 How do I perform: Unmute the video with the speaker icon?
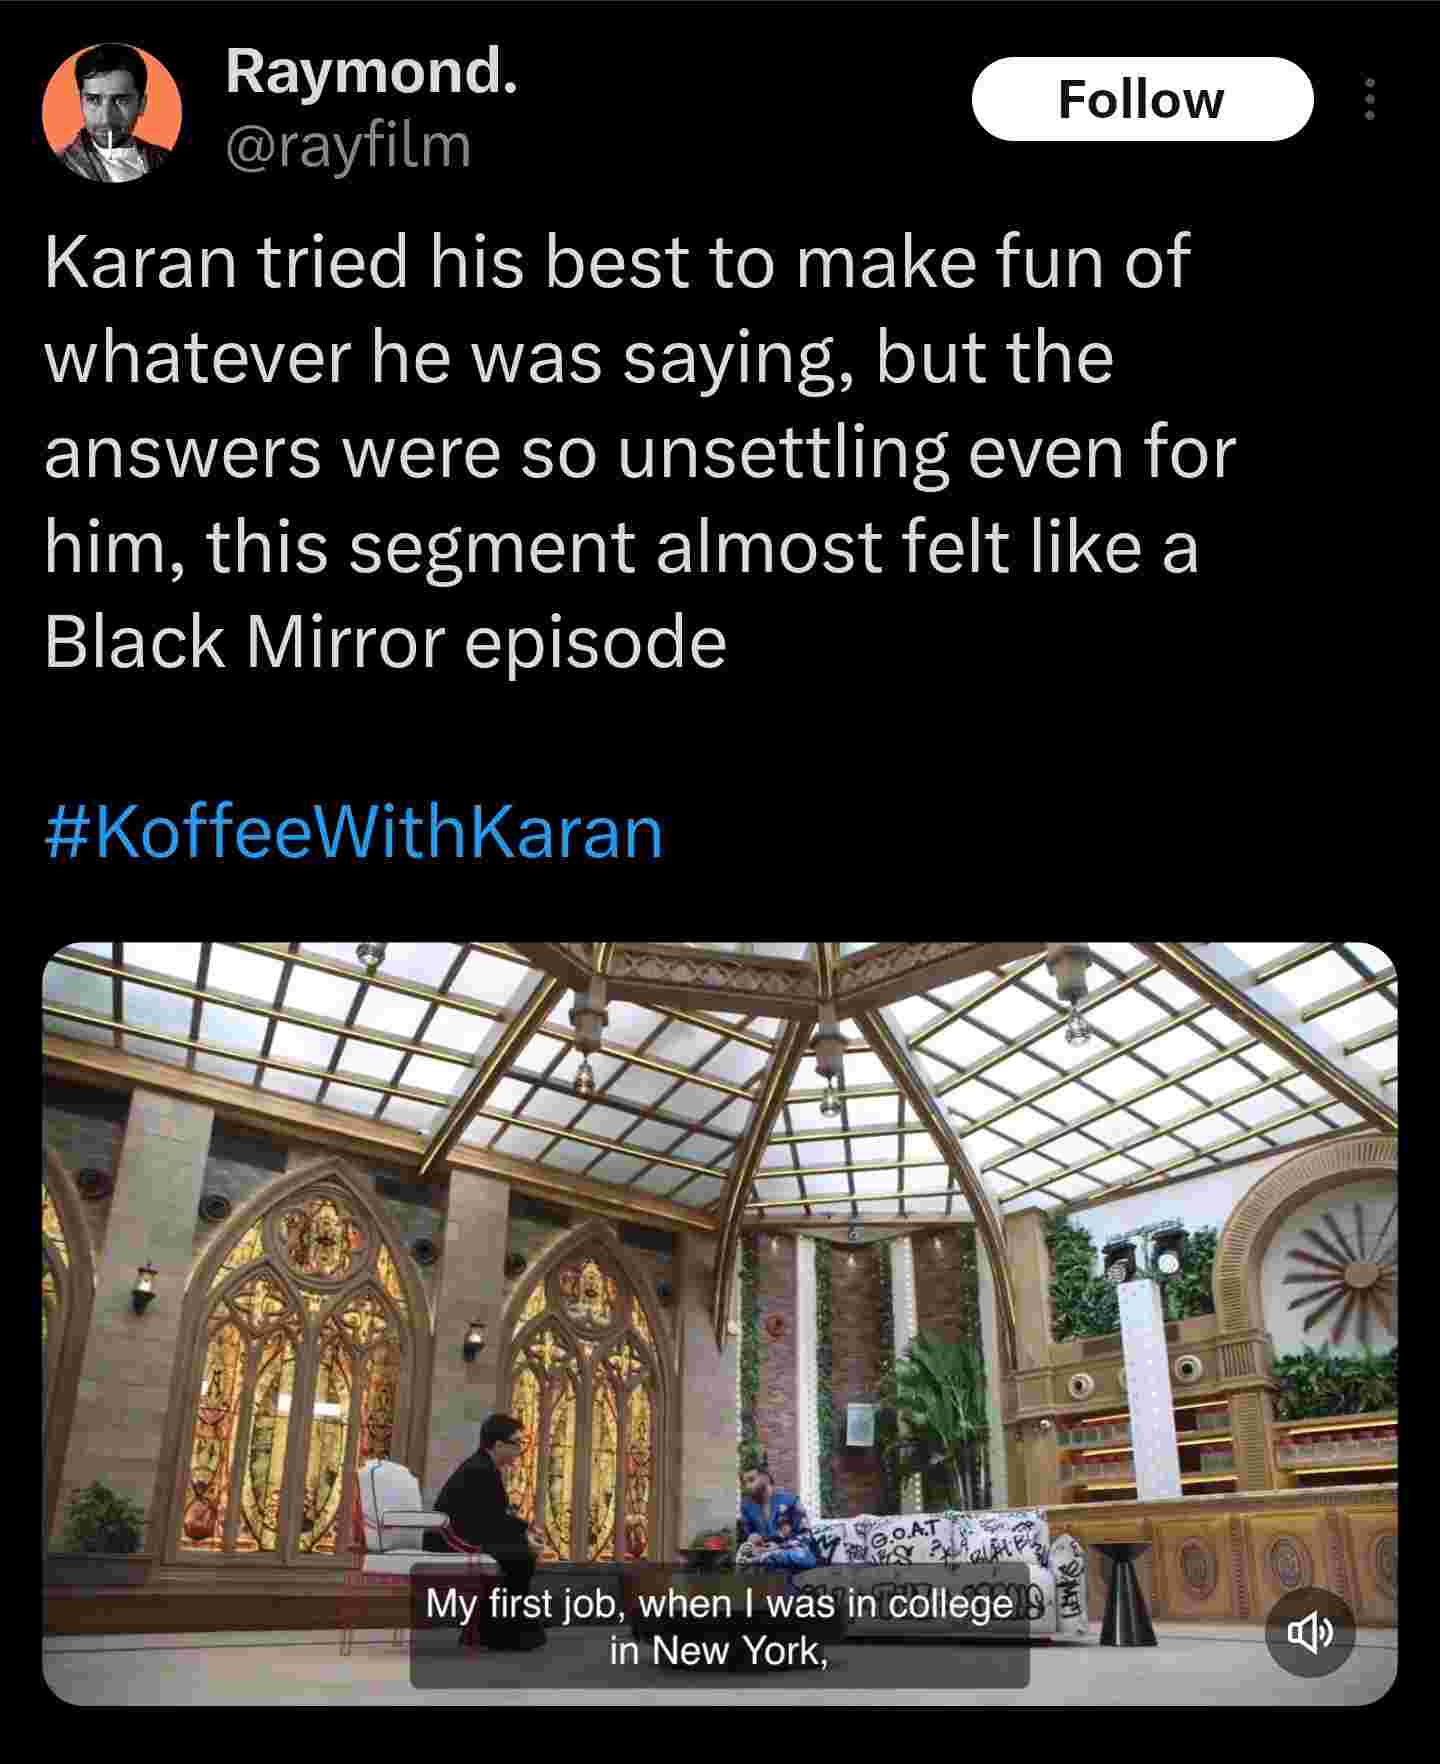(1309, 1633)
